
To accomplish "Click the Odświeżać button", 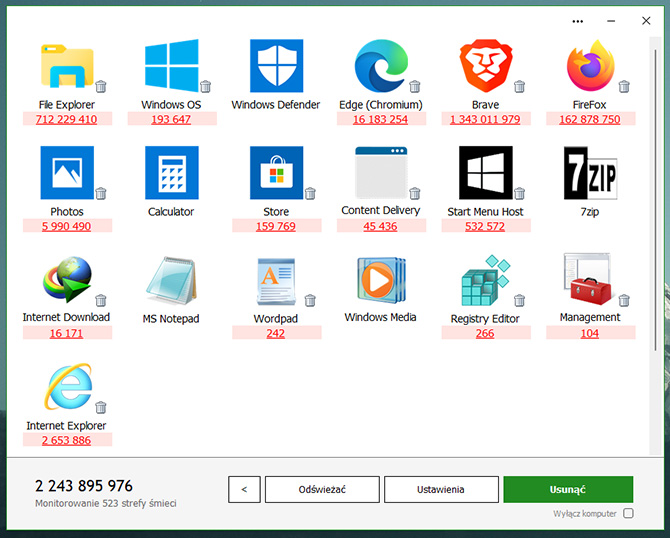I will pos(322,489).
